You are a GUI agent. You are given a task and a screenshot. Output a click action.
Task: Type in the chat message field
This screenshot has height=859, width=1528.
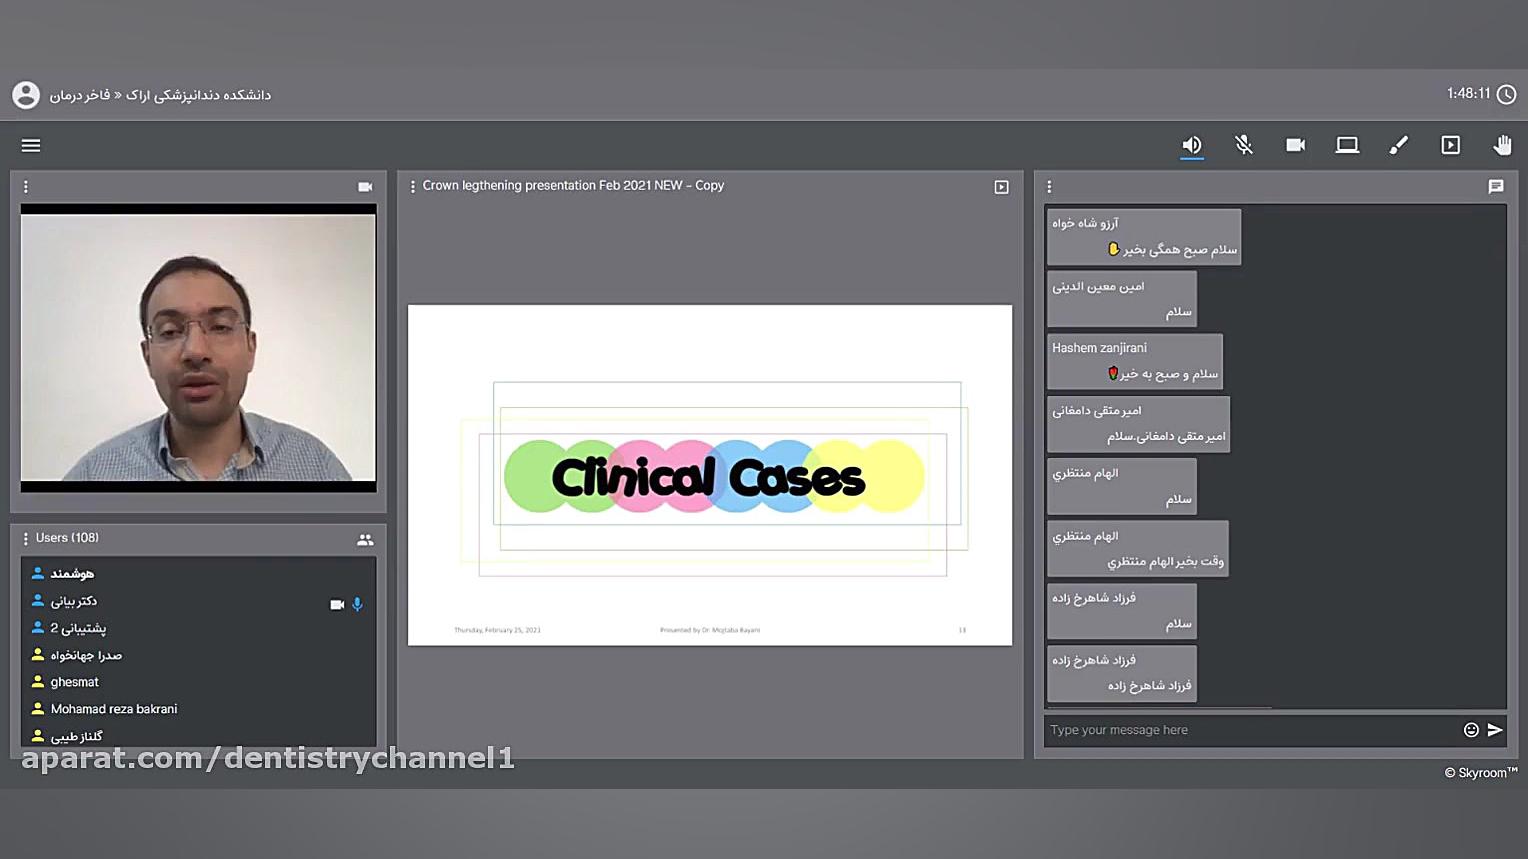1250,730
